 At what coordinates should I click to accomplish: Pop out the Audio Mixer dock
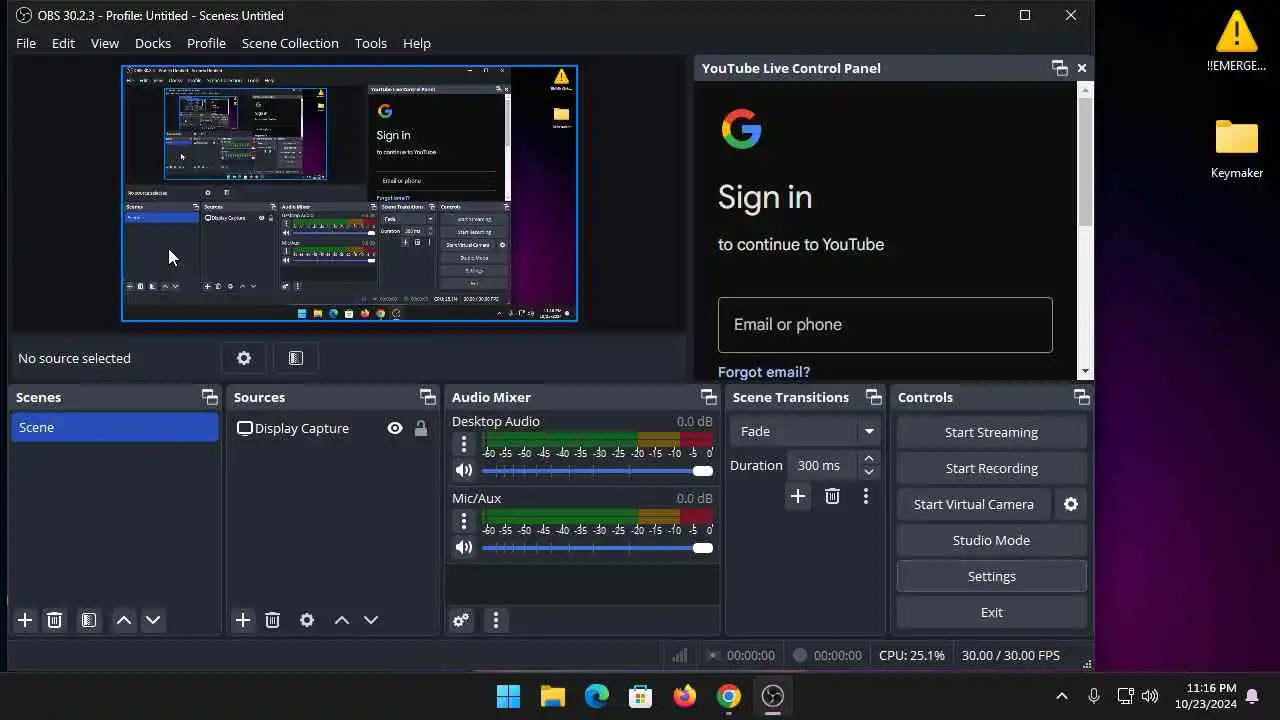pyautogui.click(x=708, y=397)
